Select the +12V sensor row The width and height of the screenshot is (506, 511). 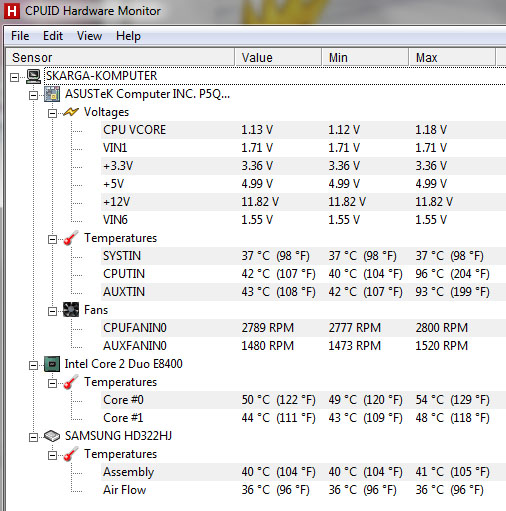[303, 202]
